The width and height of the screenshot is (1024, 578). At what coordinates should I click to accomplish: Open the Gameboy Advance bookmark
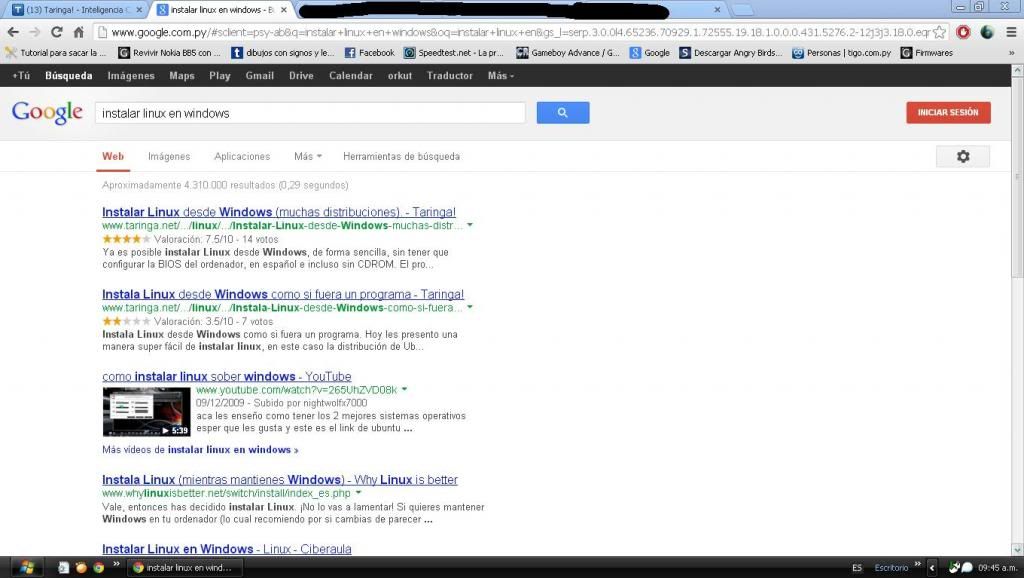click(568, 53)
